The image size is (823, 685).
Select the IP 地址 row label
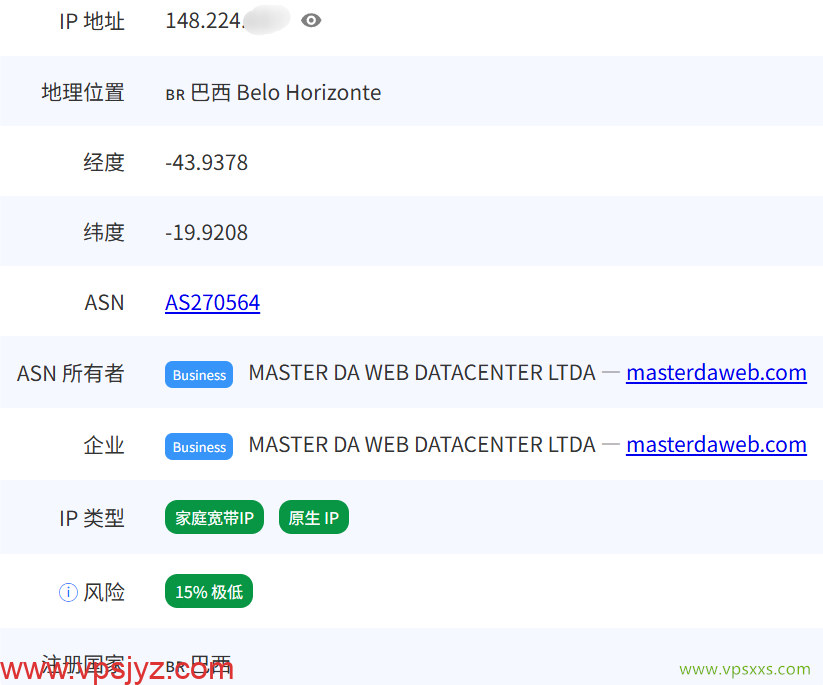coord(91,20)
